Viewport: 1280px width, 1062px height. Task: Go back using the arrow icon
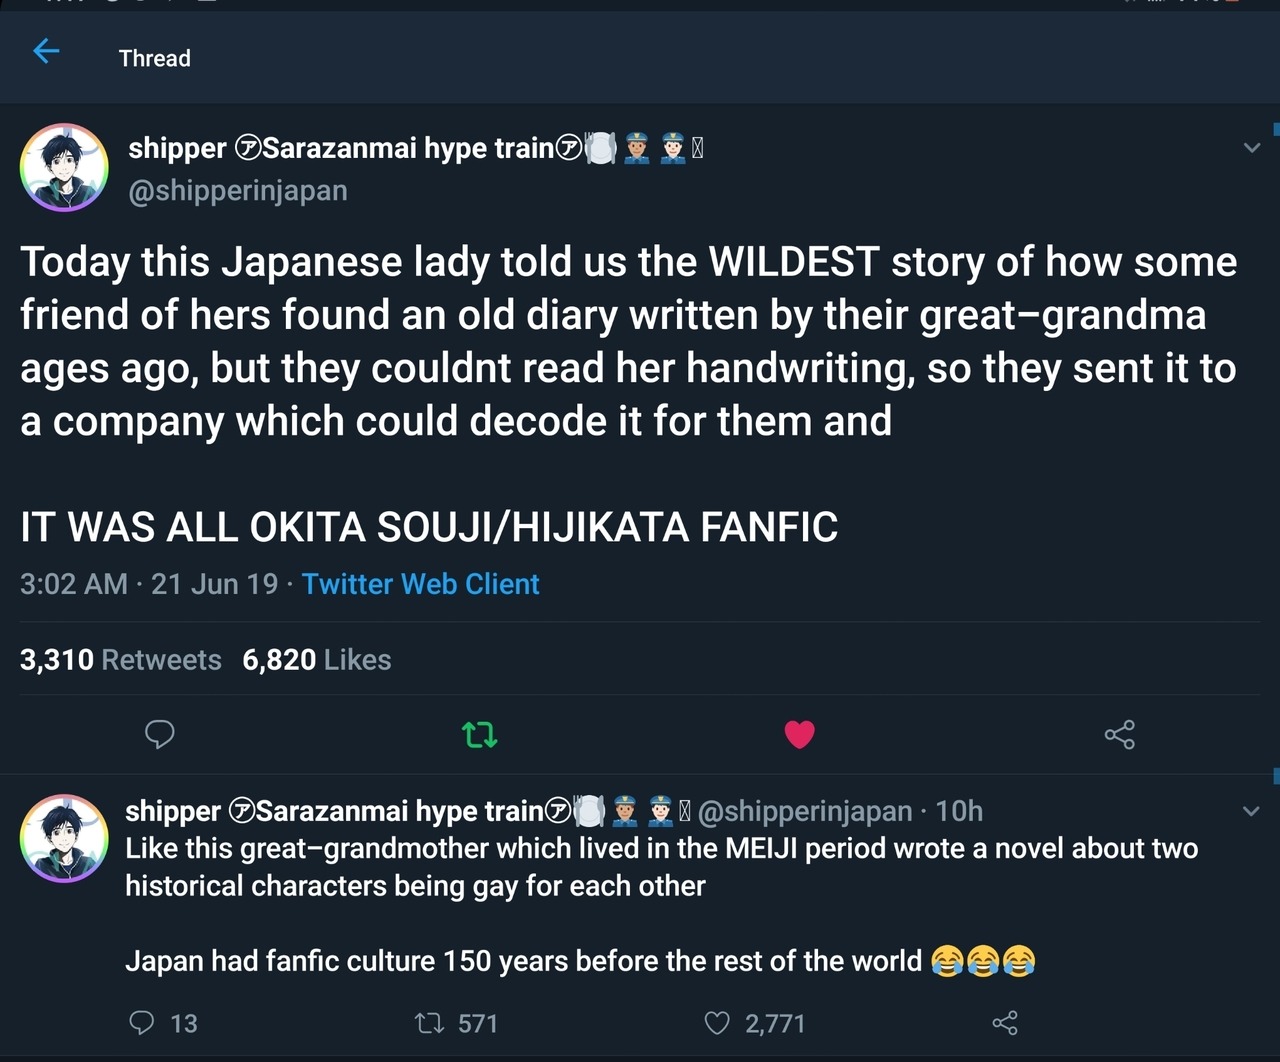pyautogui.click(x=46, y=51)
